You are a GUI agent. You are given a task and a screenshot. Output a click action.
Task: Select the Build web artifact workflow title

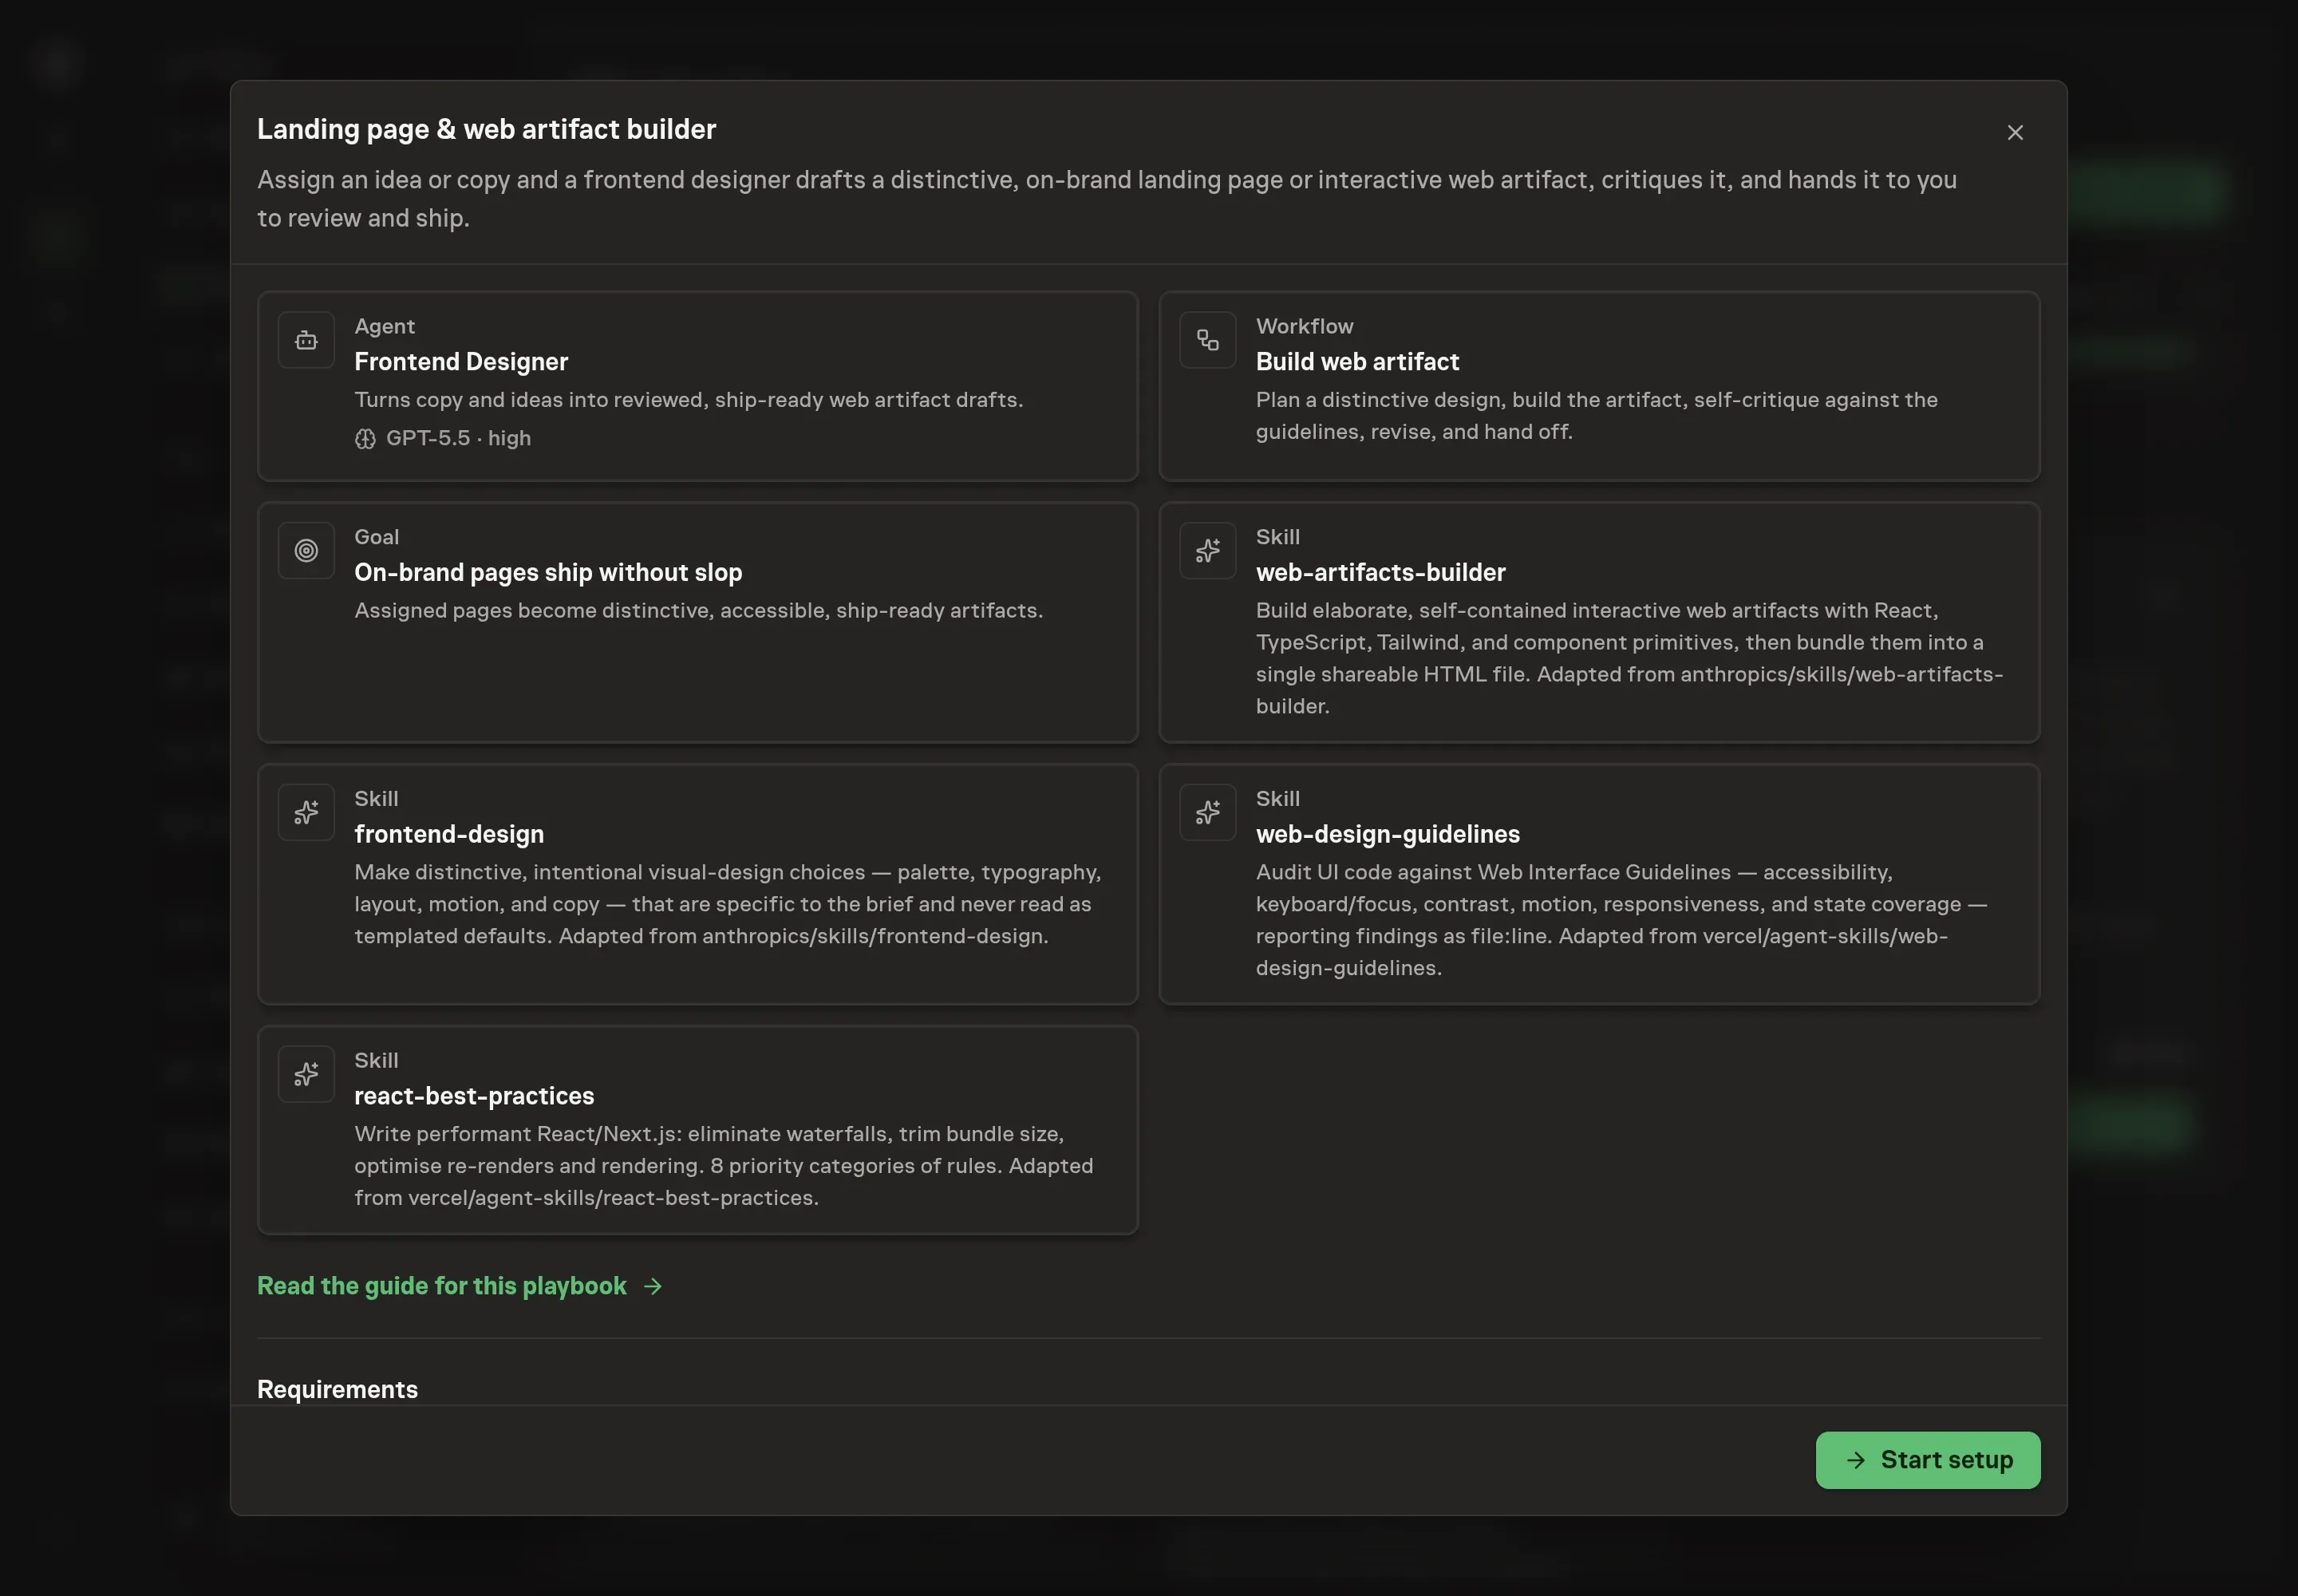pos(1357,362)
